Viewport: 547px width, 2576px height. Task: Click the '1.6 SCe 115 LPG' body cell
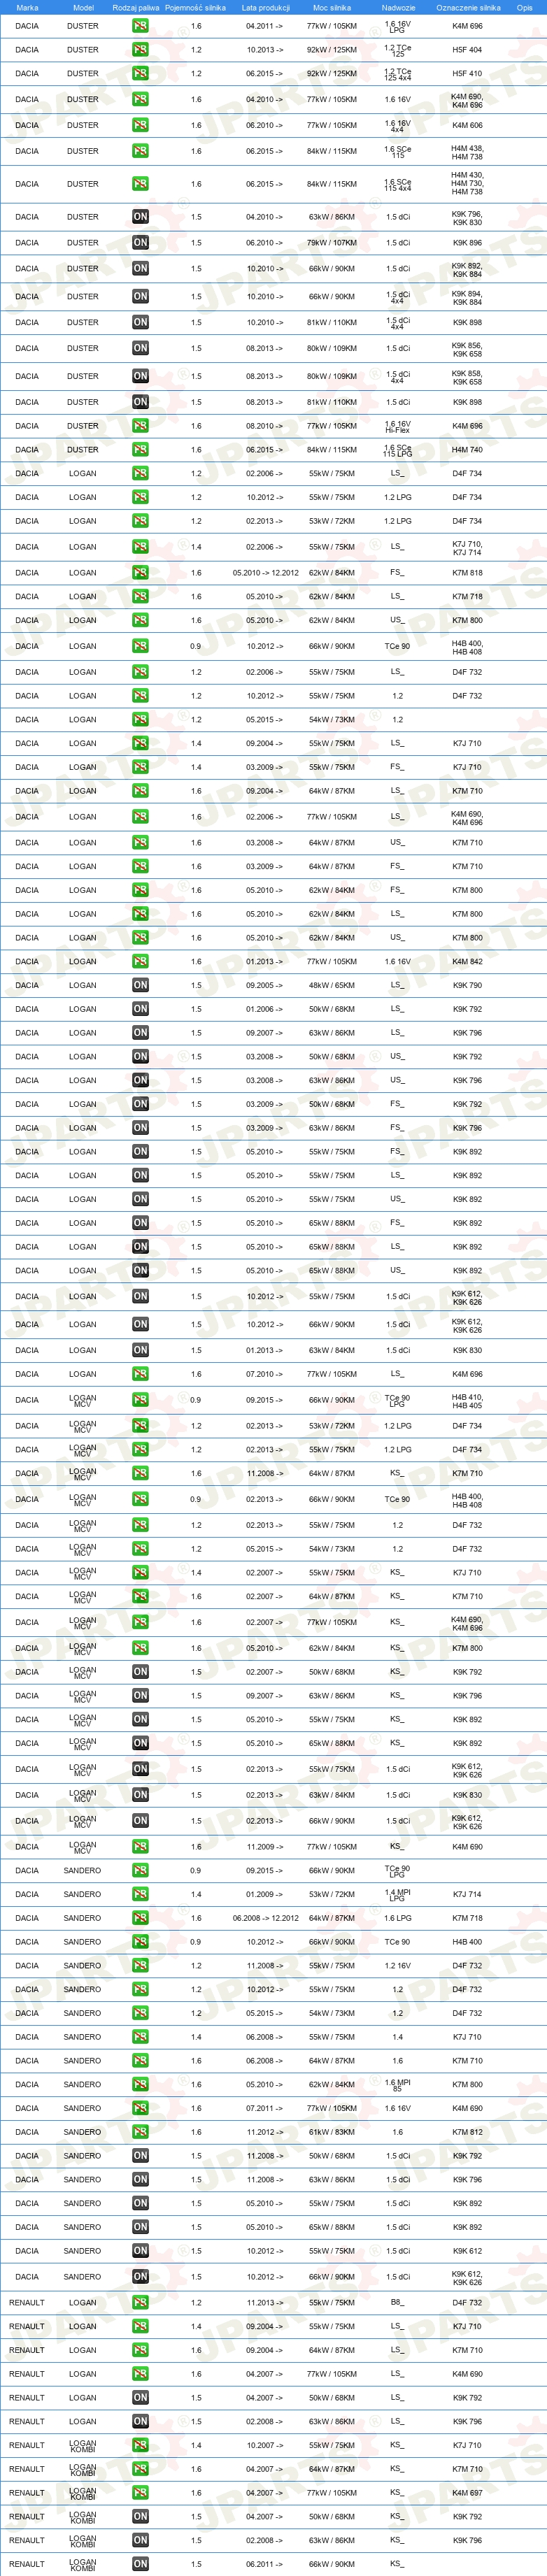point(397,450)
